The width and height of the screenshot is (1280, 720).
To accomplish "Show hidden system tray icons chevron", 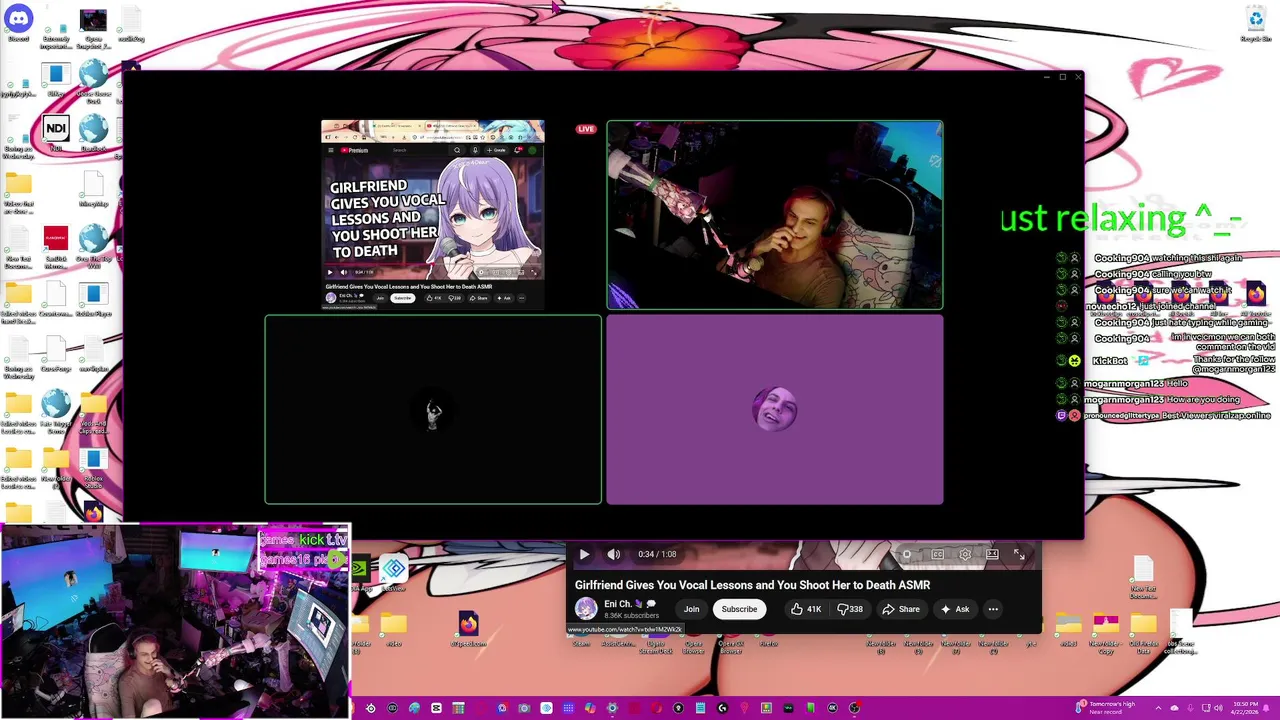I will point(1157,708).
